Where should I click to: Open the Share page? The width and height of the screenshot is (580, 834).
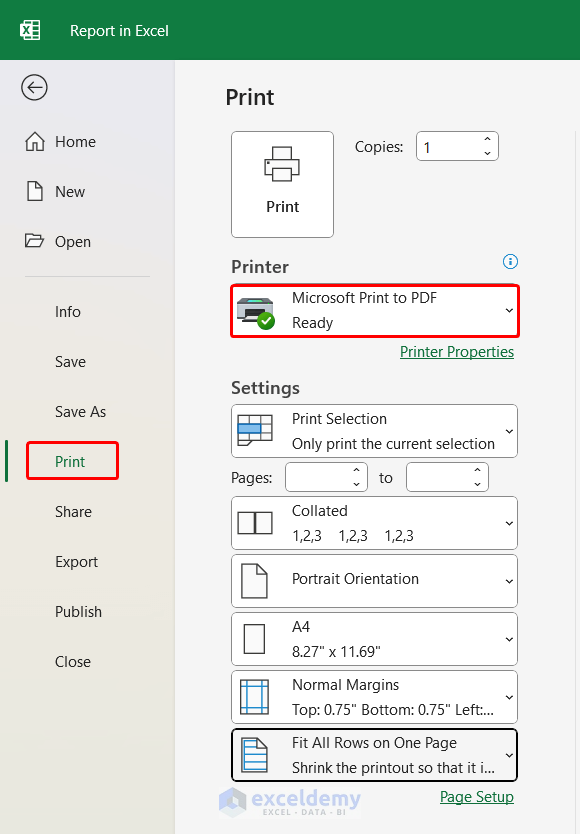tap(73, 512)
